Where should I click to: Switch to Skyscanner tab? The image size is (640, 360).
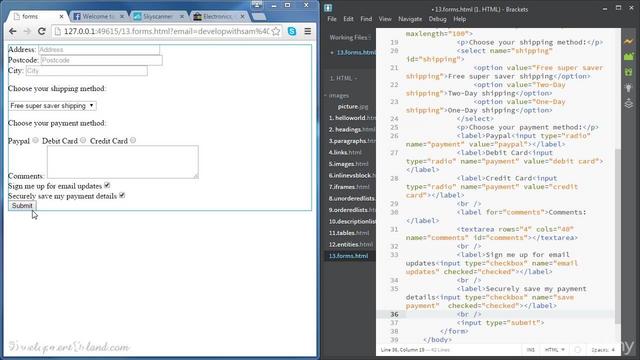[157, 17]
